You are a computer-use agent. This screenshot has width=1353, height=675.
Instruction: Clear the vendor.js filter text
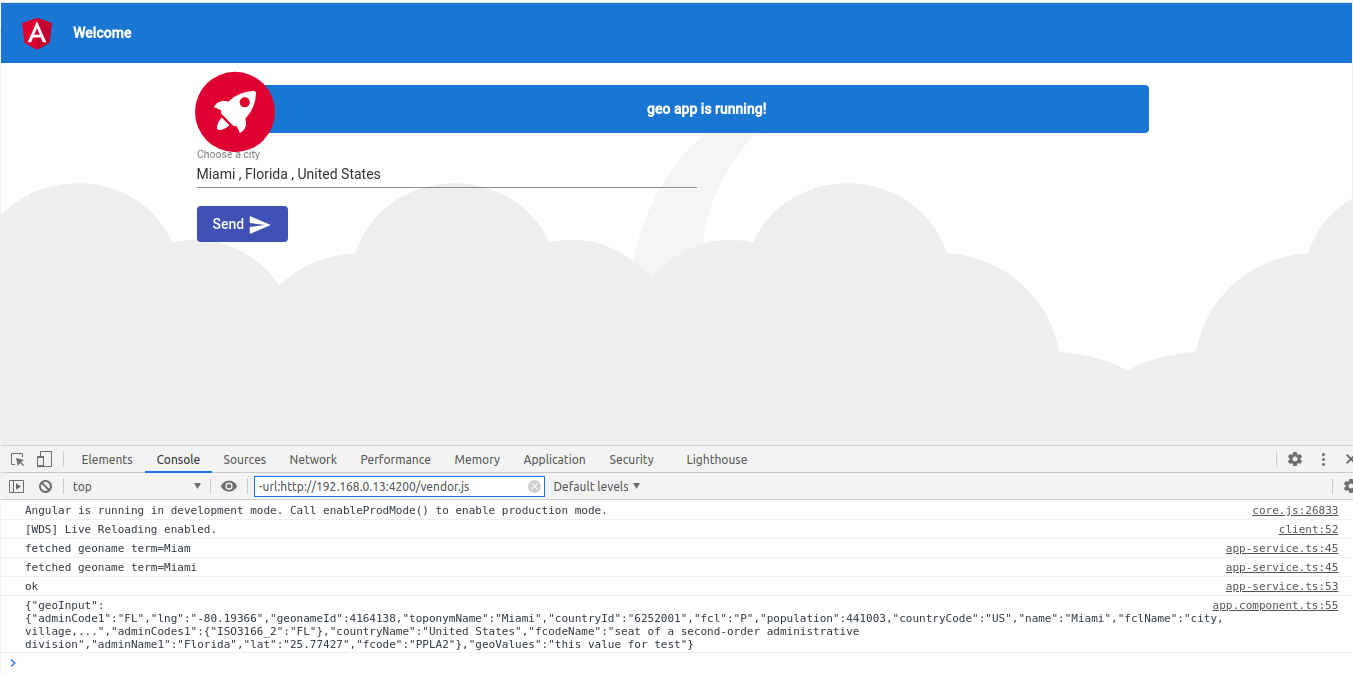tap(534, 486)
